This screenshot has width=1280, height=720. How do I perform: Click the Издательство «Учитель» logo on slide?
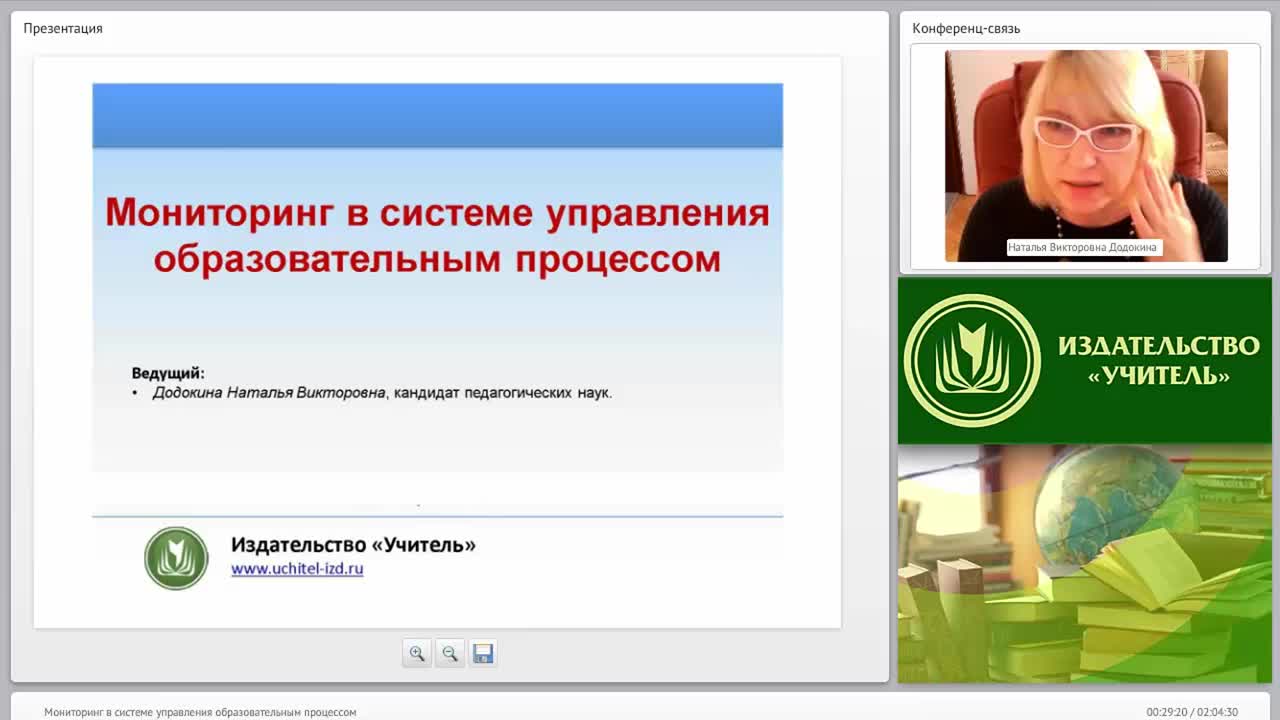[x=176, y=558]
